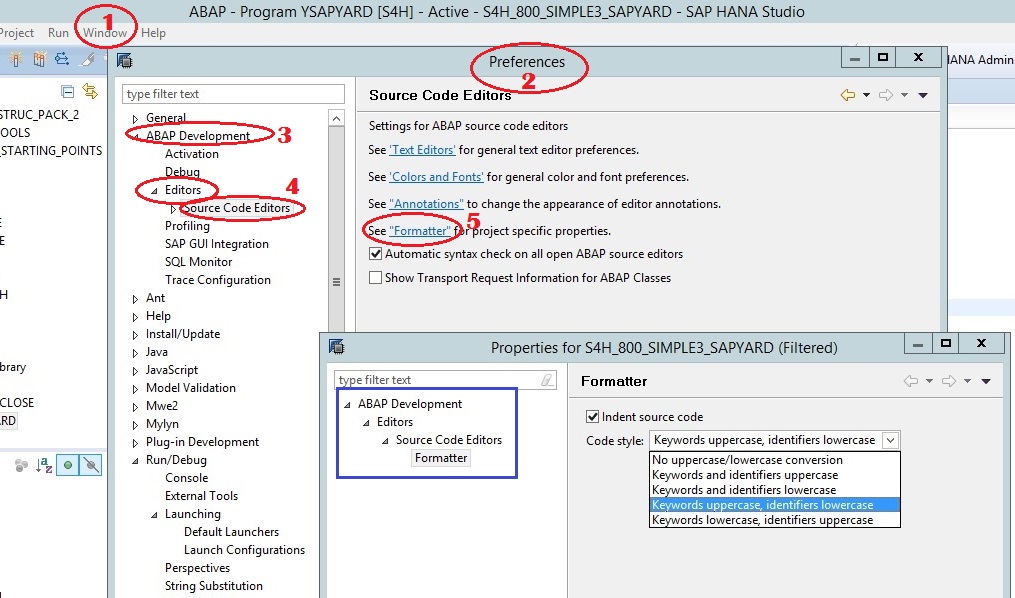This screenshot has width=1015, height=598.
Task: Click the grey spheres outline toolbar icon
Action: (x=21, y=465)
